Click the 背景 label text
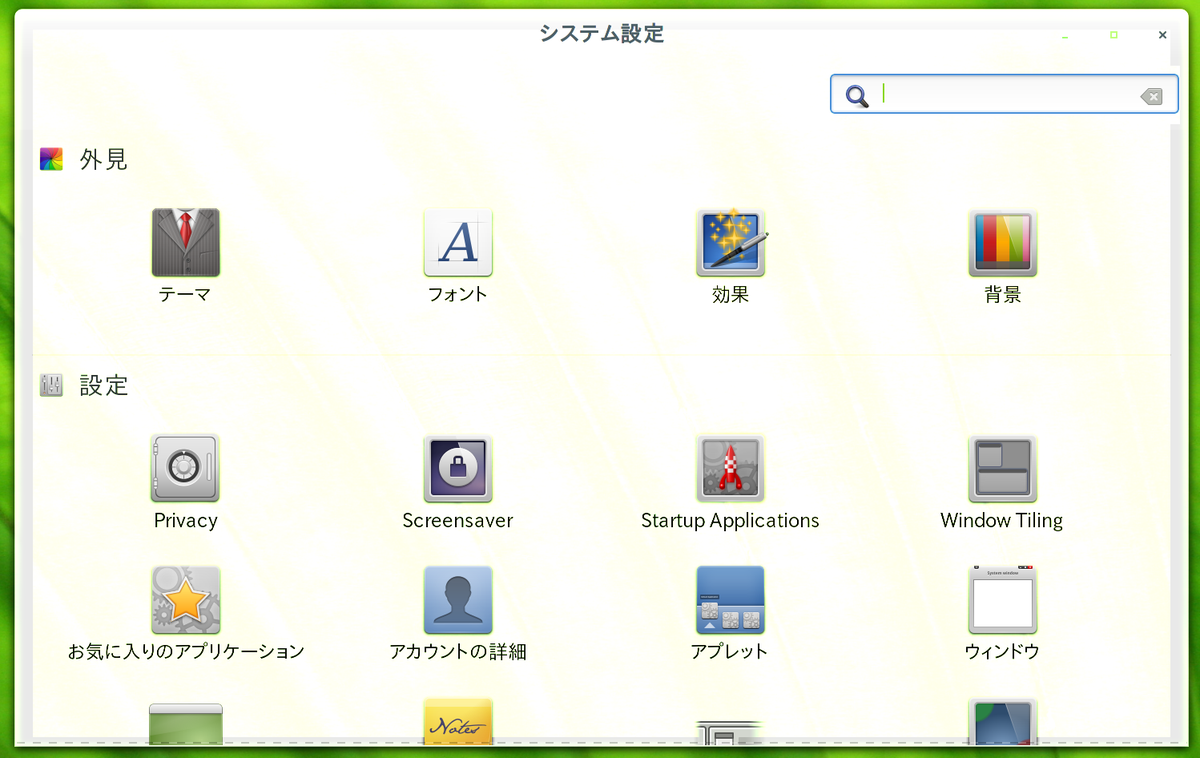 [x=1002, y=295]
